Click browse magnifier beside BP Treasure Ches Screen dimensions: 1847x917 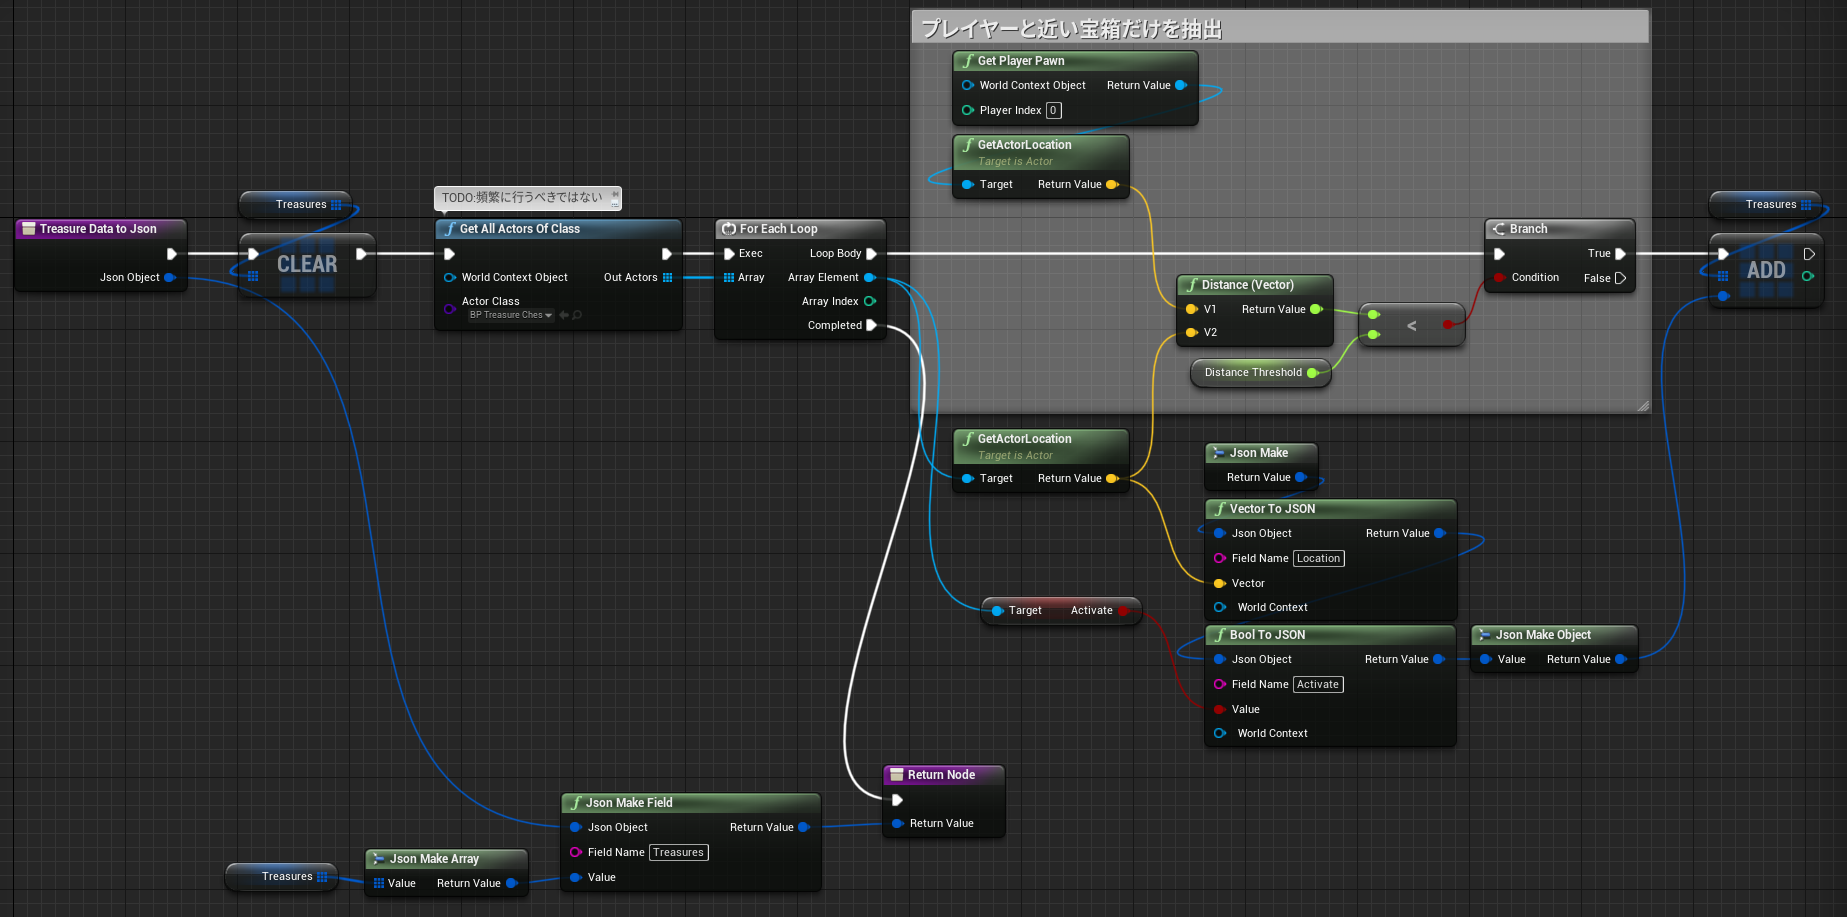(x=577, y=315)
